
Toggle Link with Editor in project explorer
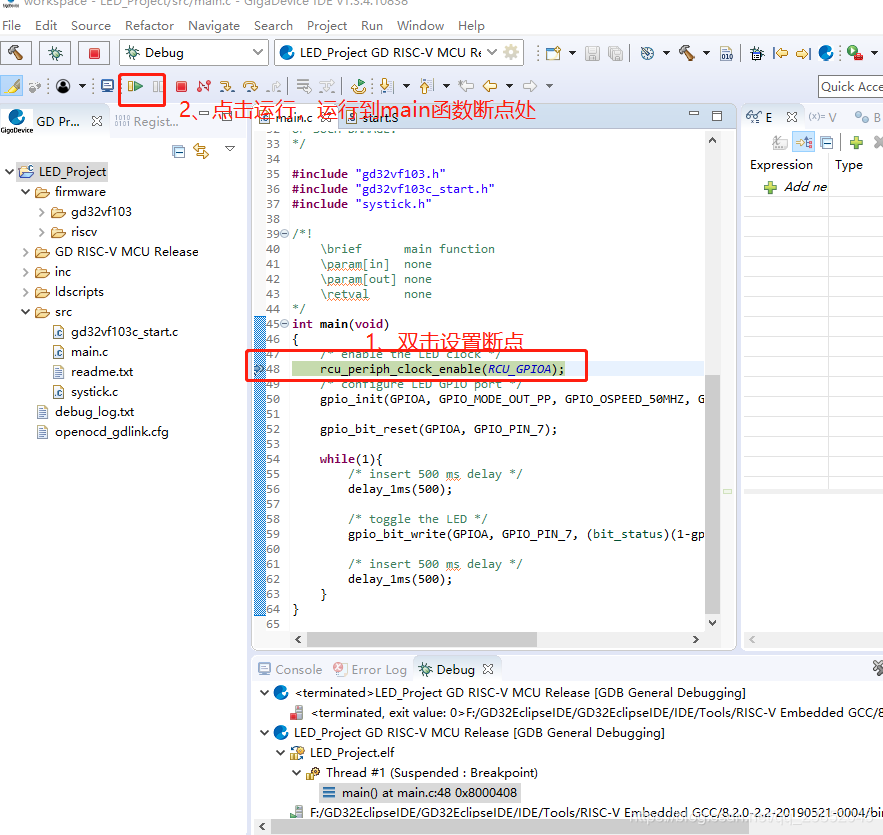(x=201, y=151)
